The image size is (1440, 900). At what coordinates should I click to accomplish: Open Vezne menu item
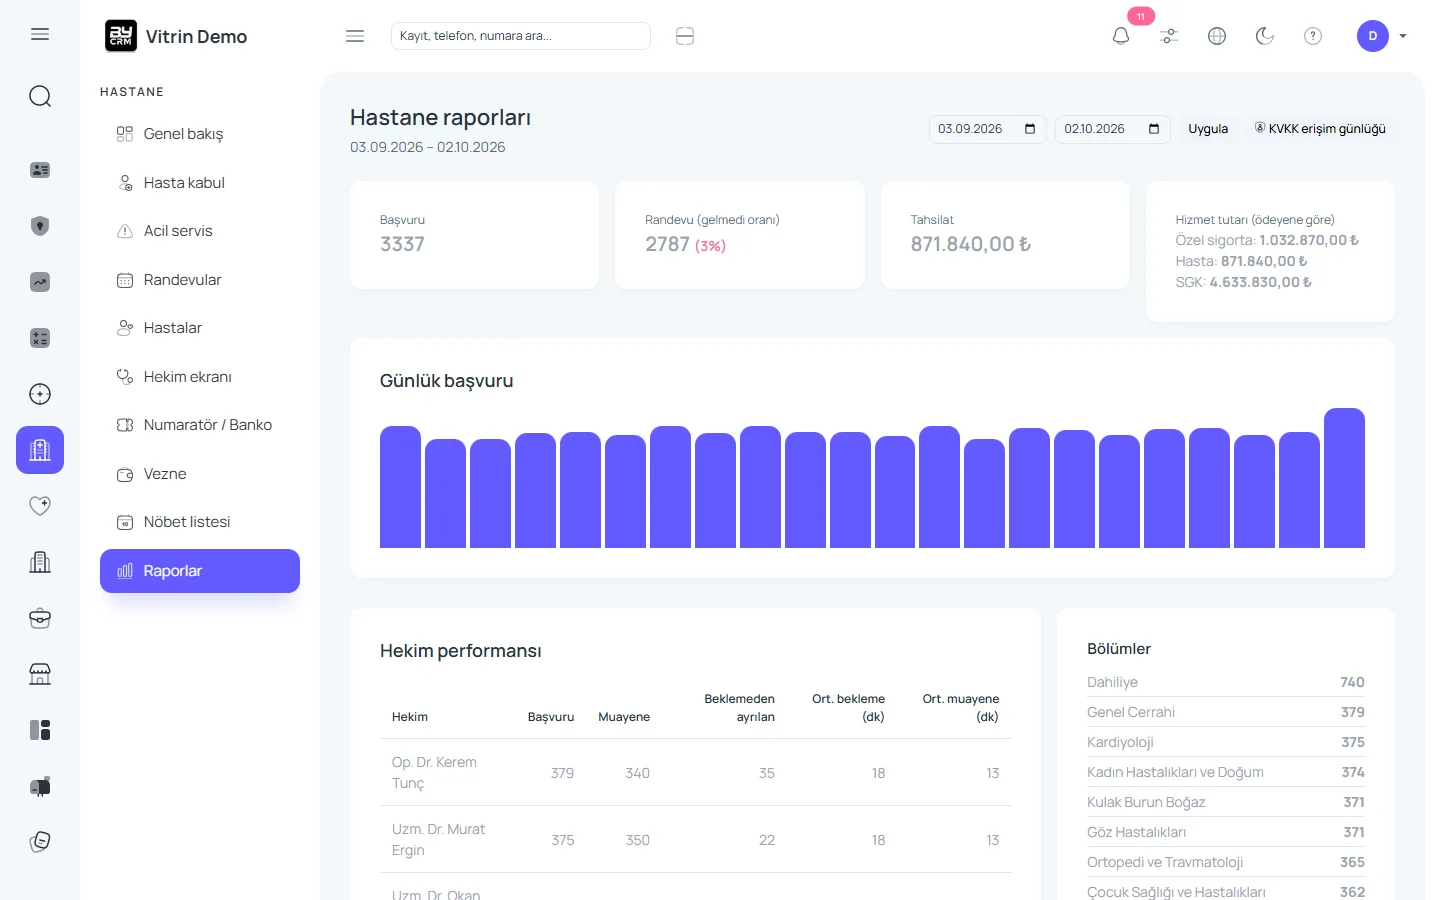click(200, 474)
